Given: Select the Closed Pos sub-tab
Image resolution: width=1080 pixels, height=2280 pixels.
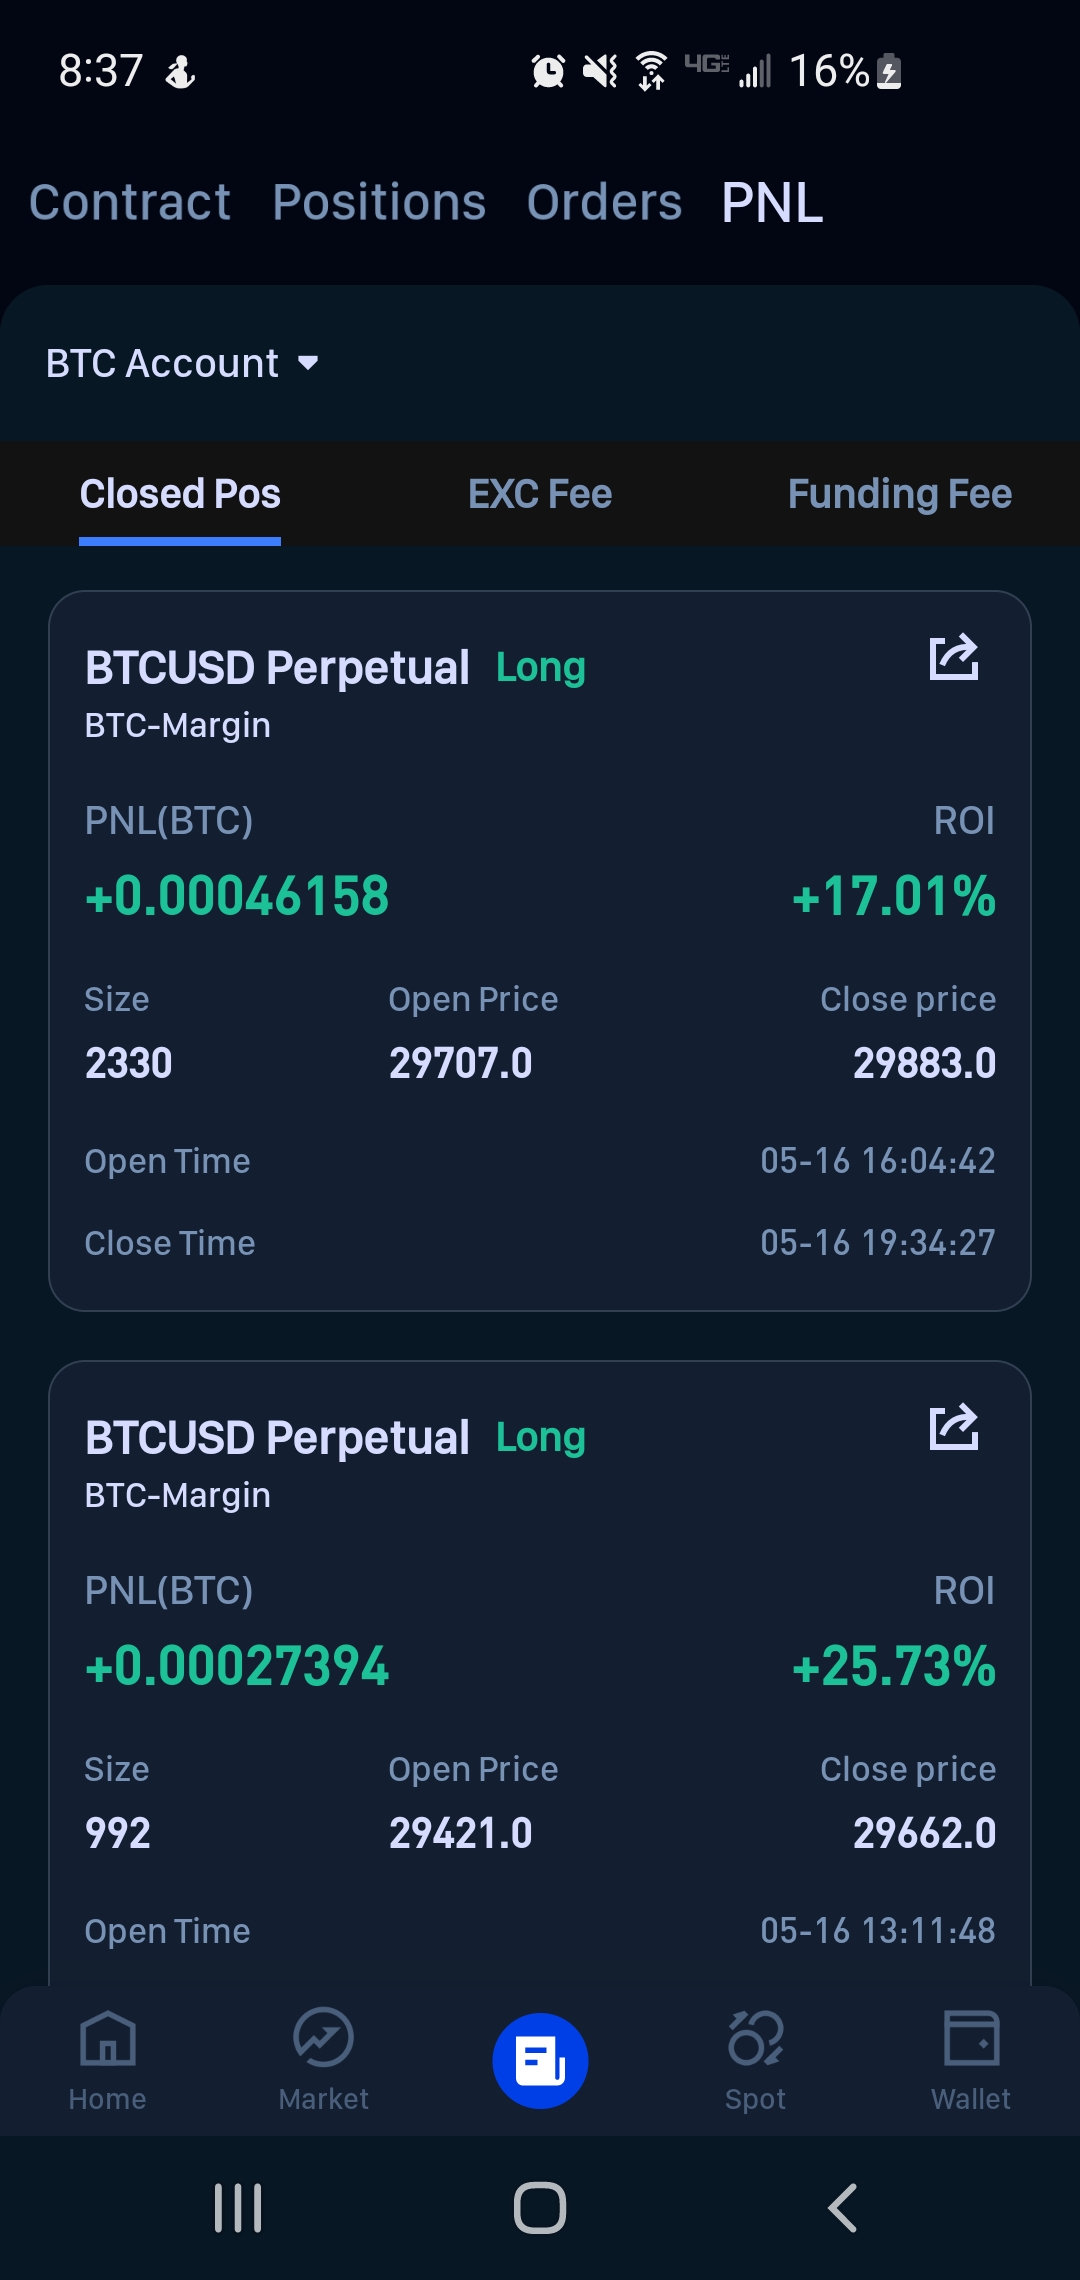Looking at the screenshot, I should (180, 494).
